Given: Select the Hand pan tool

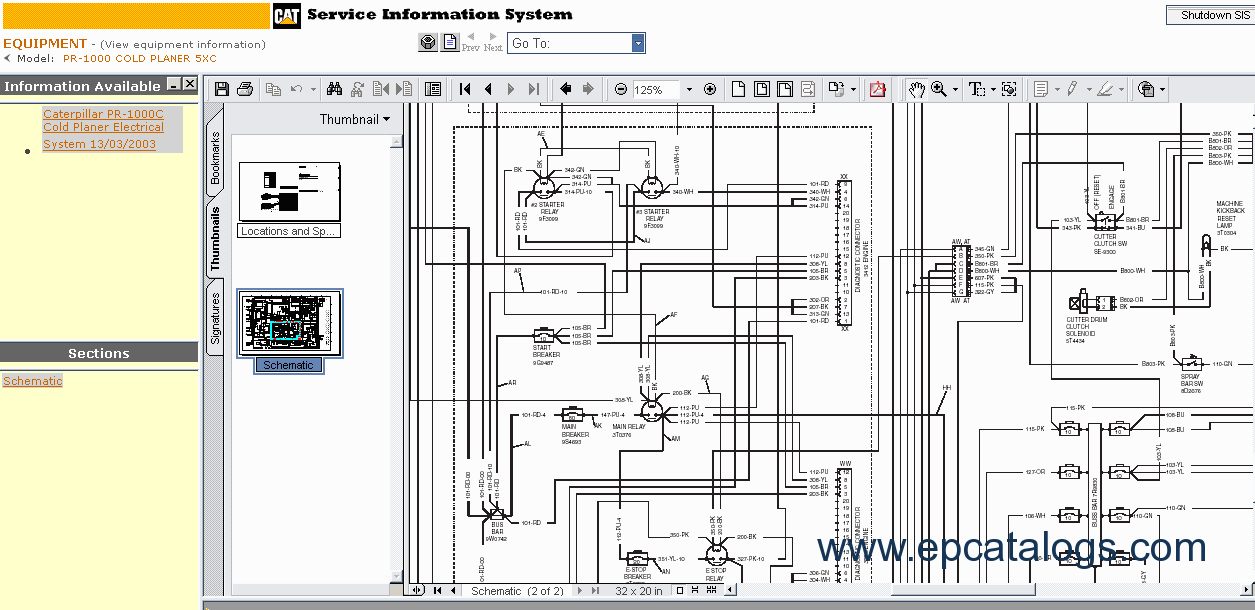Looking at the screenshot, I should (x=916, y=89).
